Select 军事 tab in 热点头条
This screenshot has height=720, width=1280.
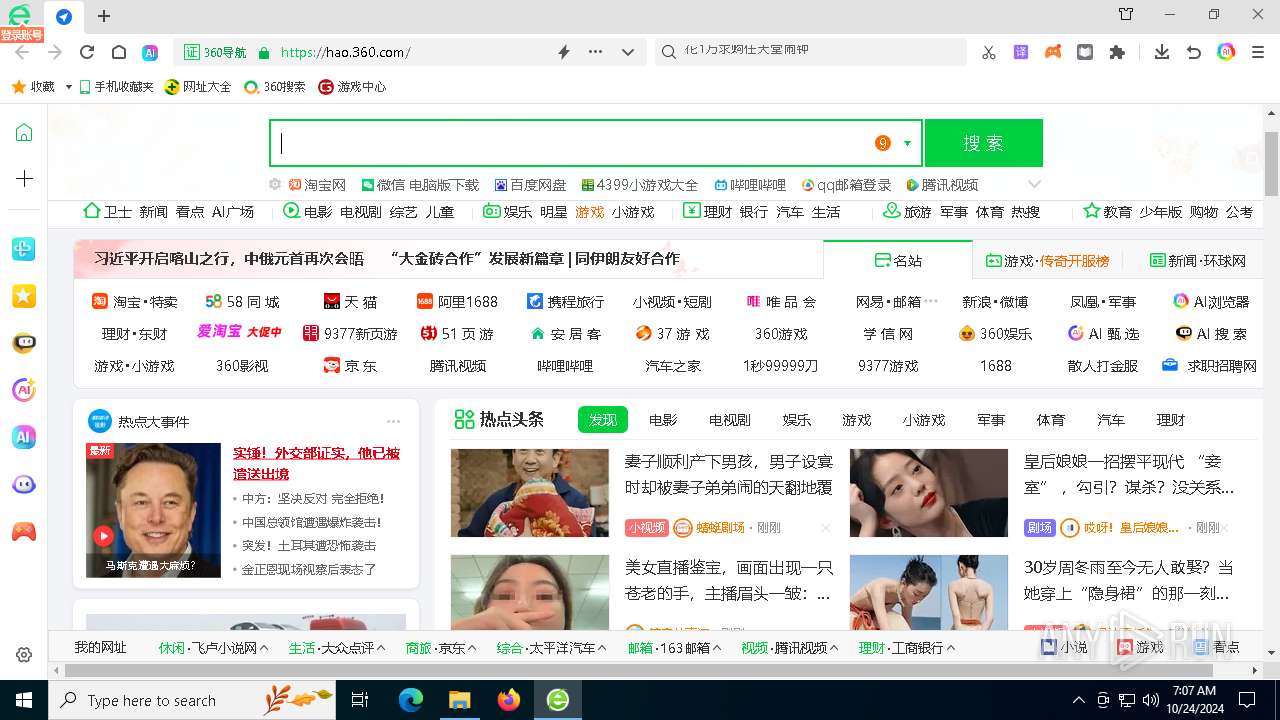991,420
